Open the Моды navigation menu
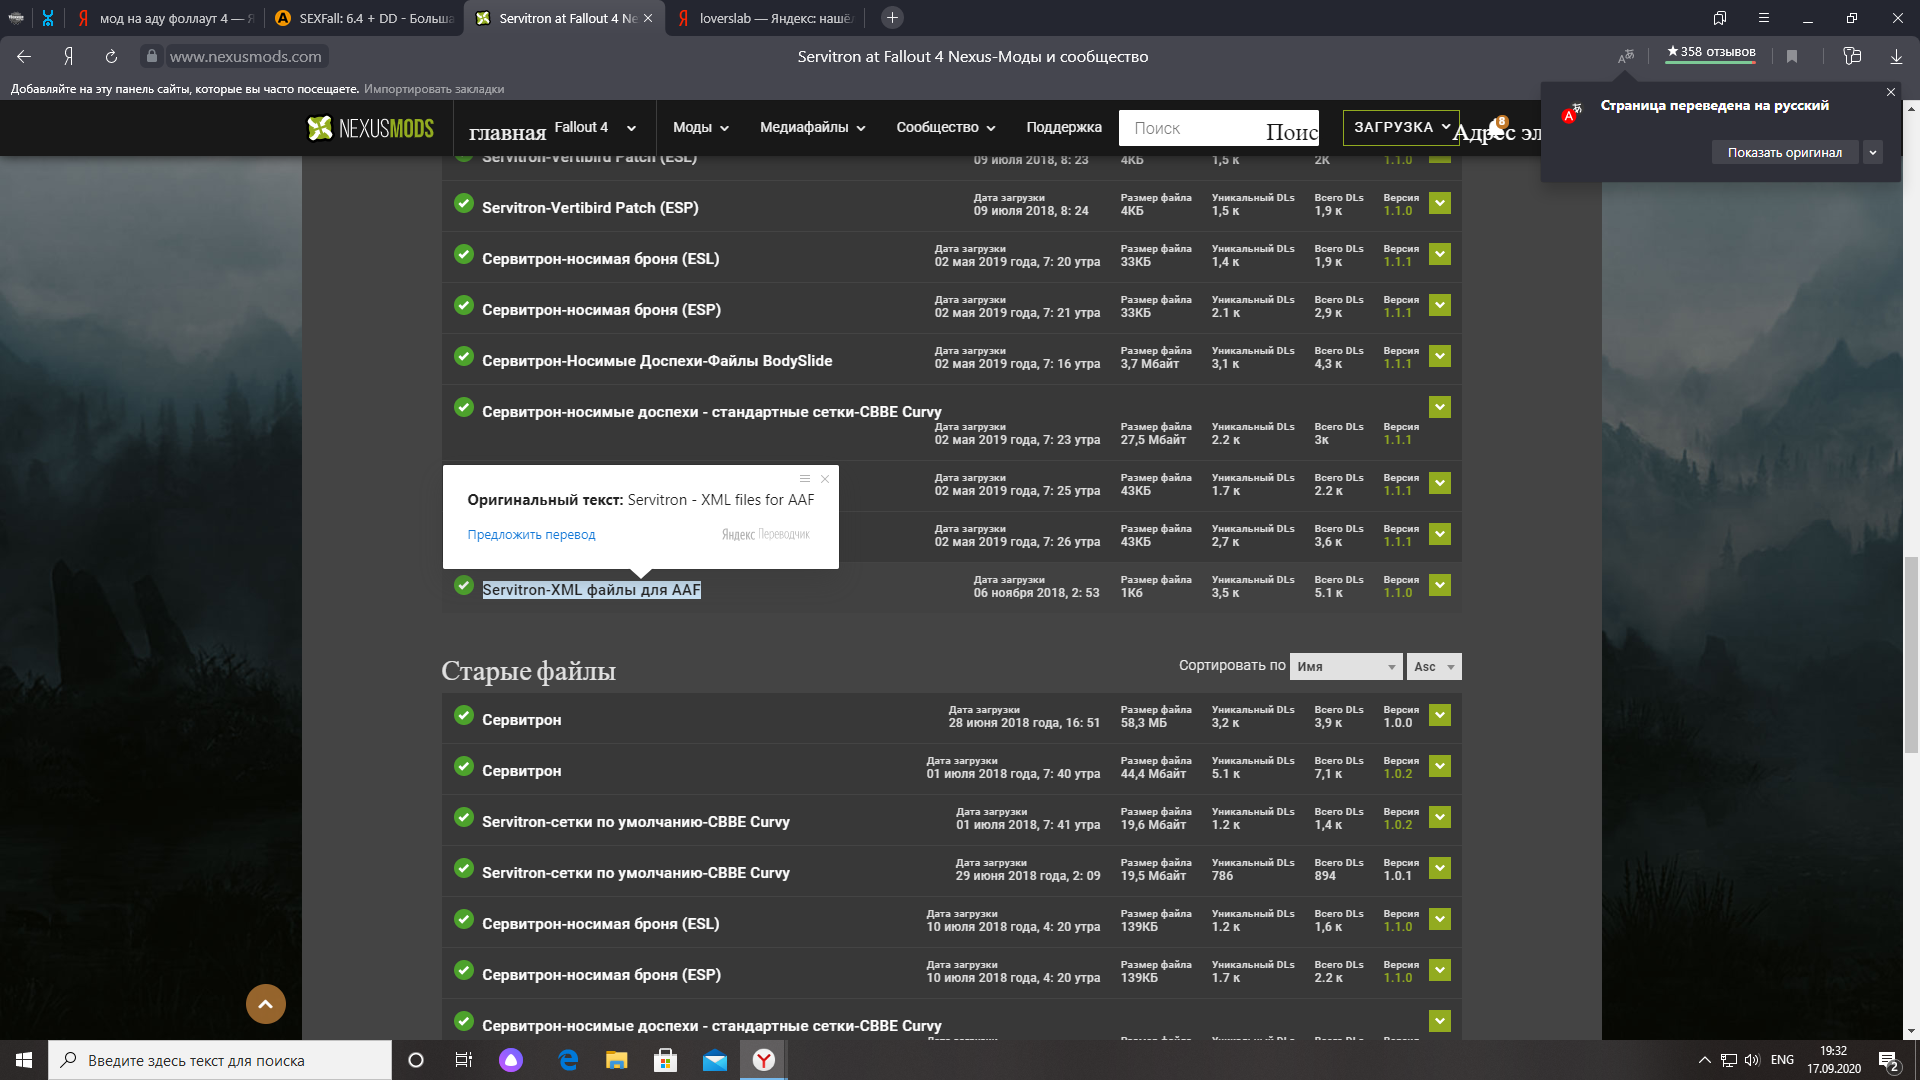This screenshot has width=1920, height=1080. coord(701,127)
